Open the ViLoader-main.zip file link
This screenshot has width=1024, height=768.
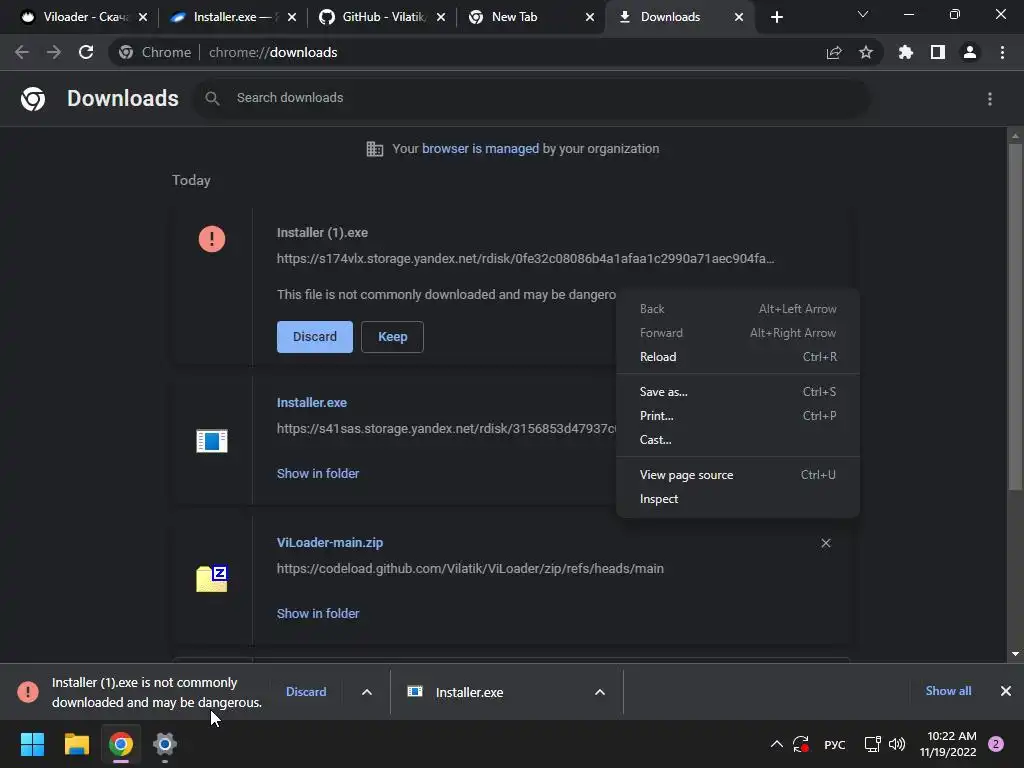click(330, 543)
